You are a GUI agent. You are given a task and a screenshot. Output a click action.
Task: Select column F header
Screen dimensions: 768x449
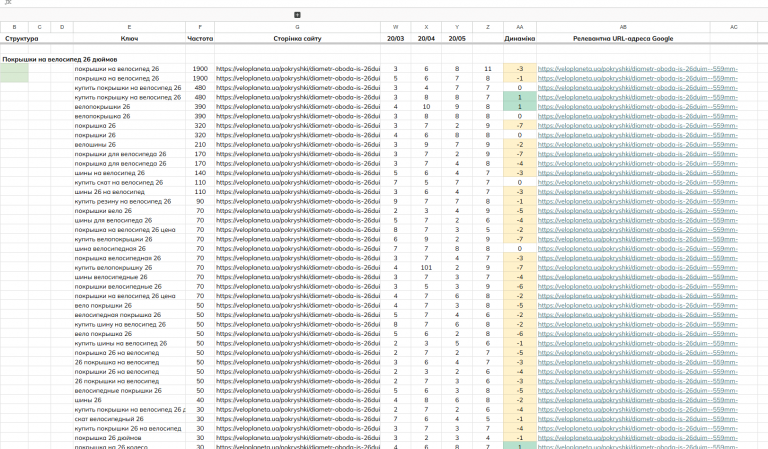pyautogui.click(x=200, y=27)
